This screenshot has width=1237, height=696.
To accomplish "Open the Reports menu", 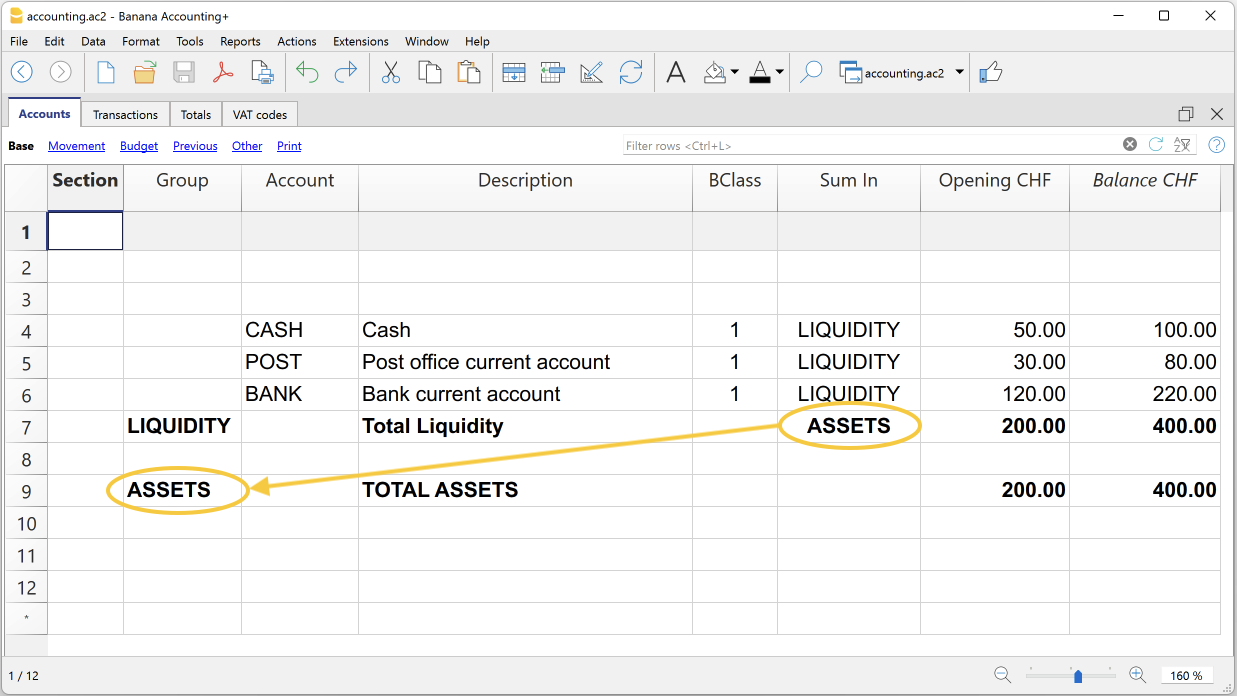I will point(240,41).
